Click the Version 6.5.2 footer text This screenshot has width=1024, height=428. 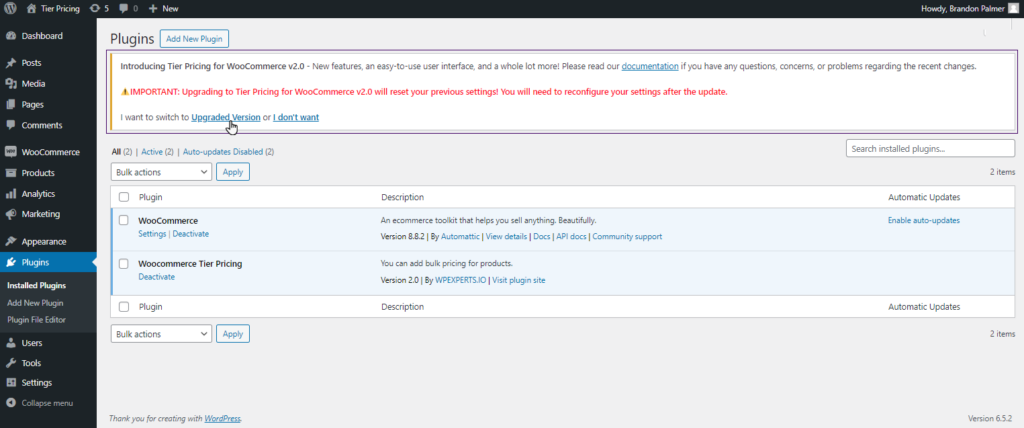point(989,418)
